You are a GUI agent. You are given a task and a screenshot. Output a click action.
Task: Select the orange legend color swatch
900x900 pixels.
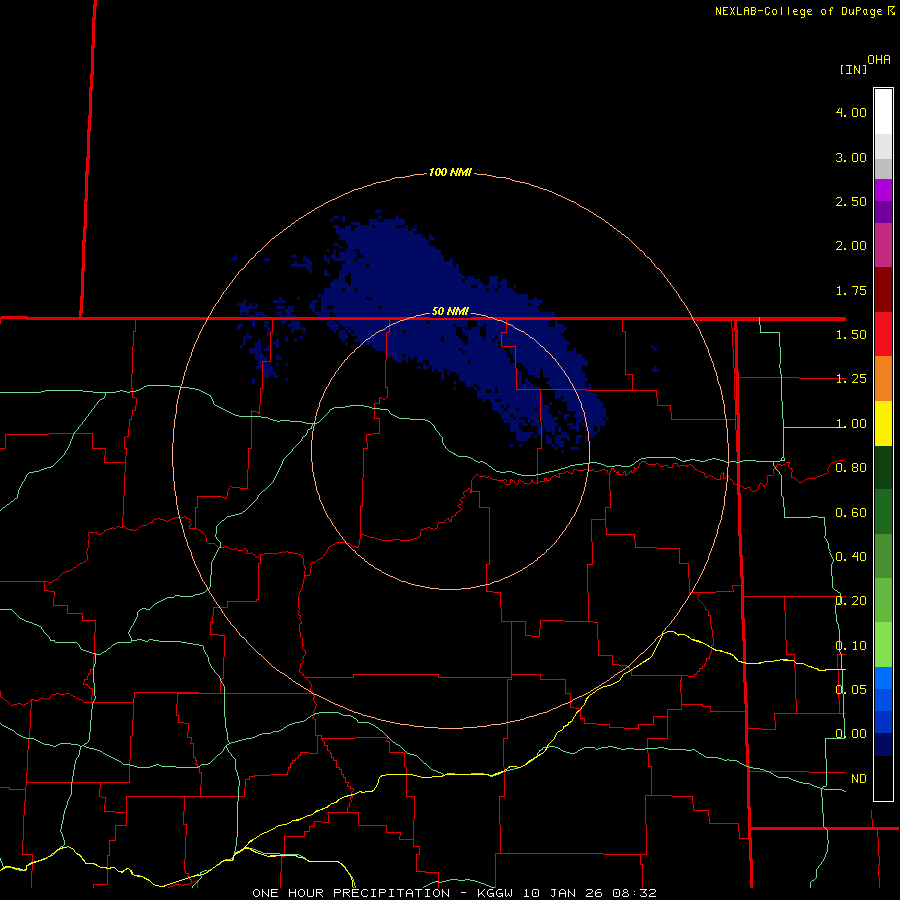coord(883,379)
